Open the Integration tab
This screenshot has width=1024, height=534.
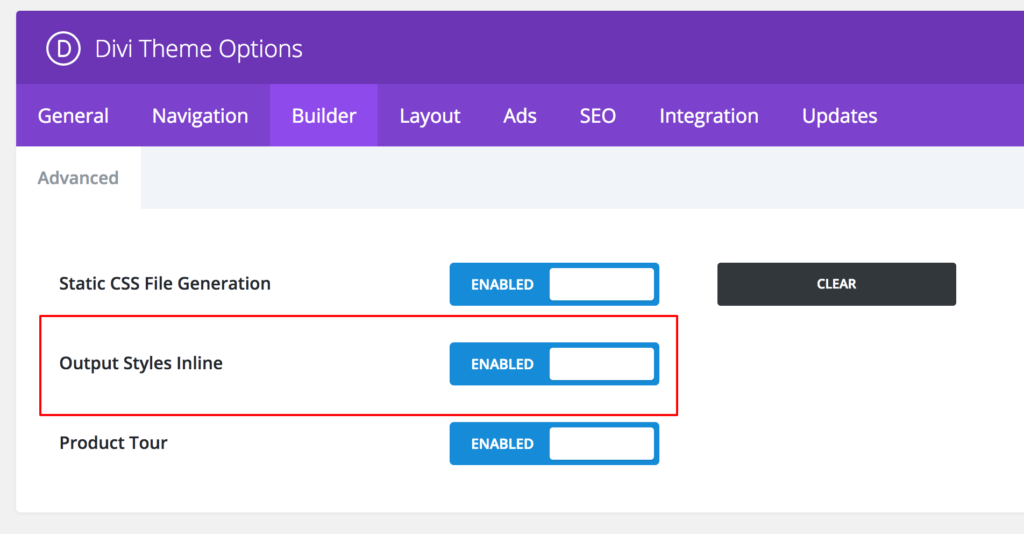coord(709,116)
